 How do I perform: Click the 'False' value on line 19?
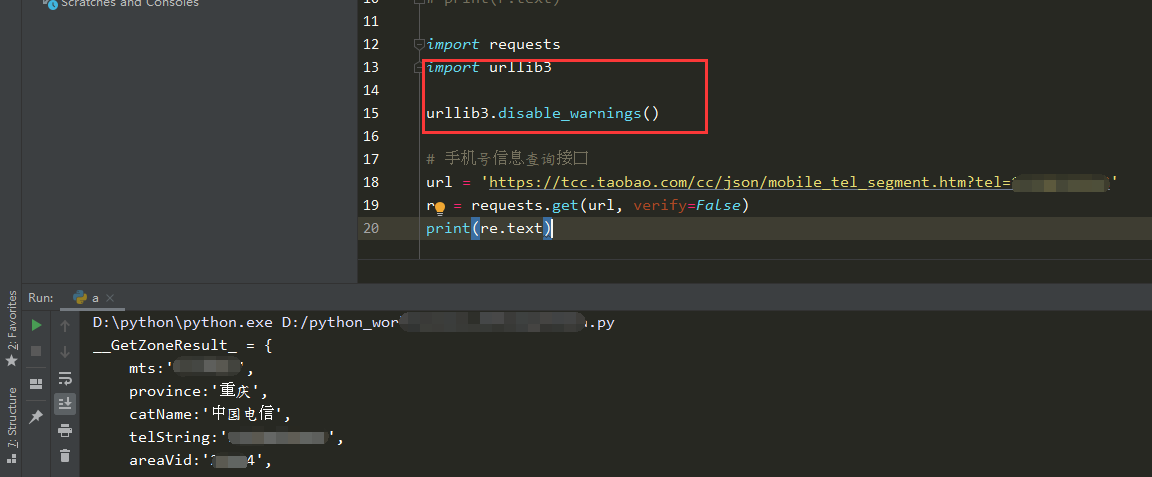click(x=719, y=205)
